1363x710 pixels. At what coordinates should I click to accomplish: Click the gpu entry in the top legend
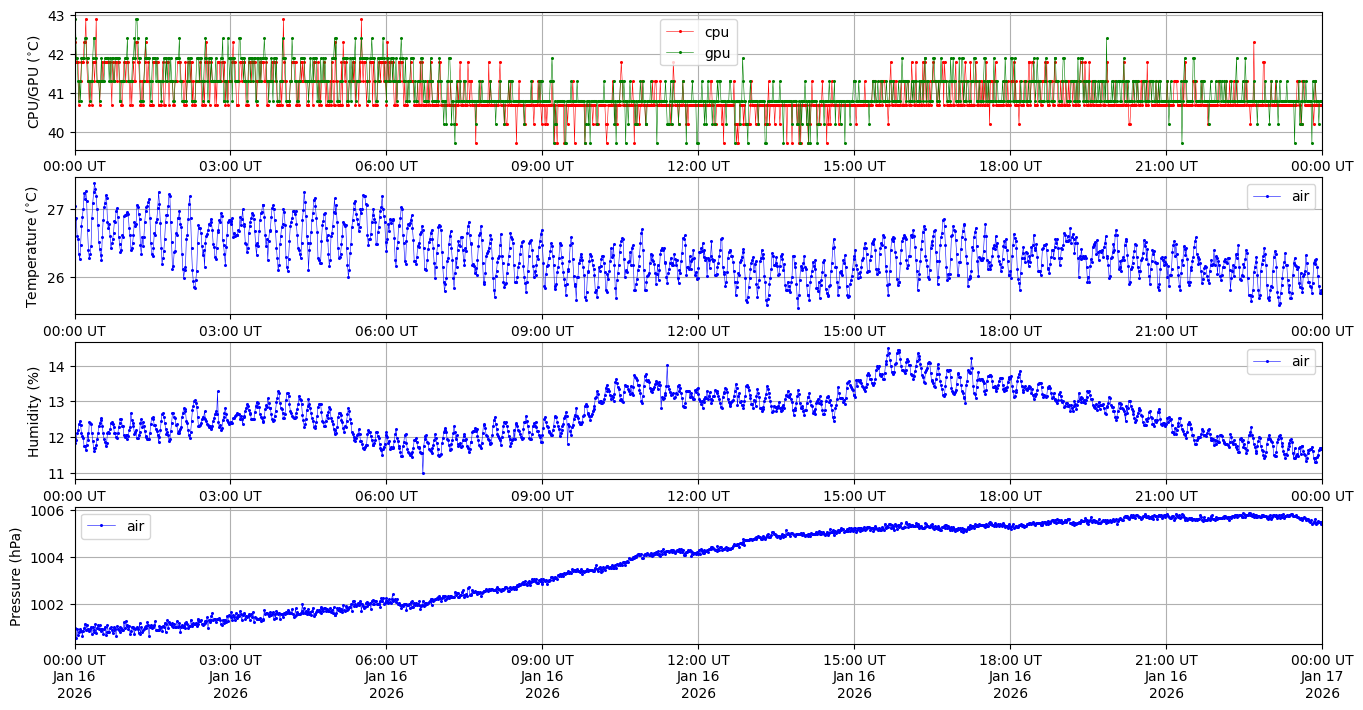point(716,53)
